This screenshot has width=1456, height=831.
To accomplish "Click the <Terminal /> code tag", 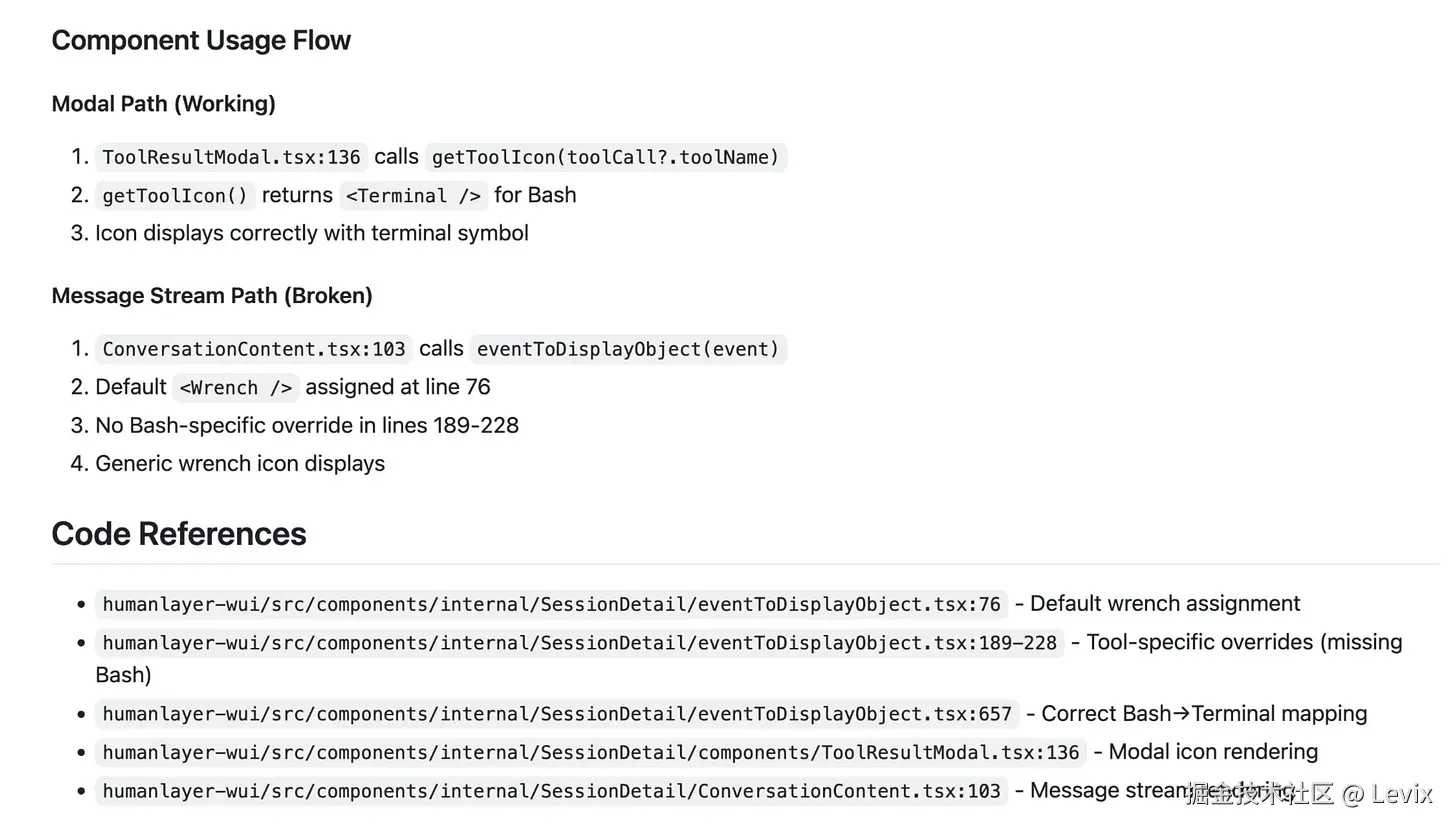I will [413, 195].
